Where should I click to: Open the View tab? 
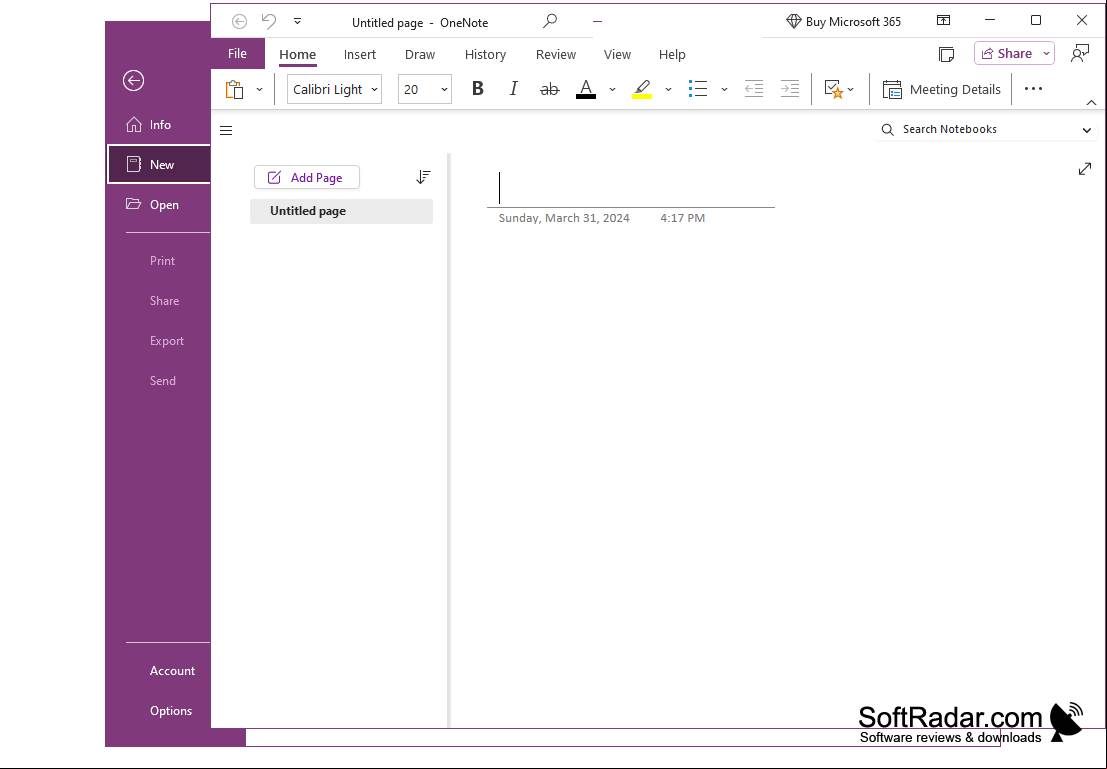(x=617, y=54)
